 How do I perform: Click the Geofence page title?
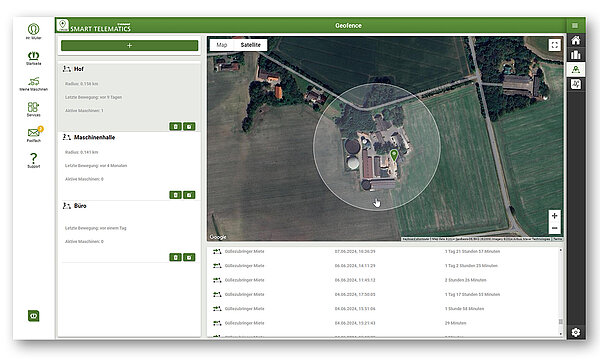pos(348,26)
